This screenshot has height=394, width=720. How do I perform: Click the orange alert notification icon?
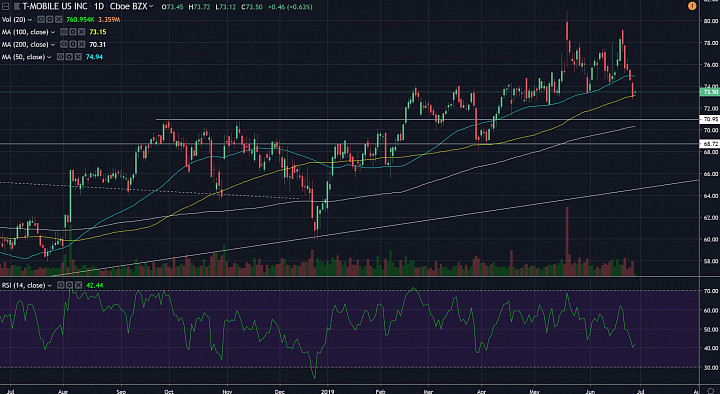click(x=692, y=6)
